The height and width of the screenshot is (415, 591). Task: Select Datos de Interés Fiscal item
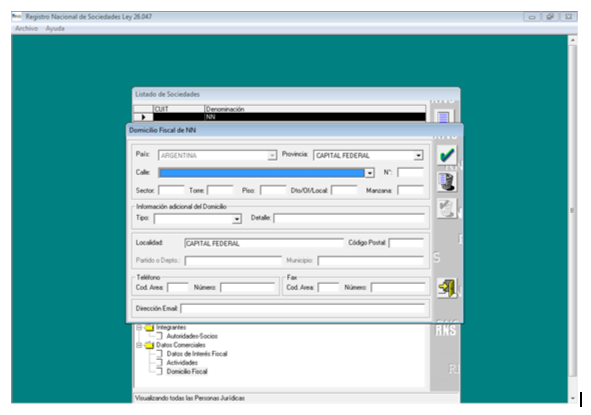point(197,354)
